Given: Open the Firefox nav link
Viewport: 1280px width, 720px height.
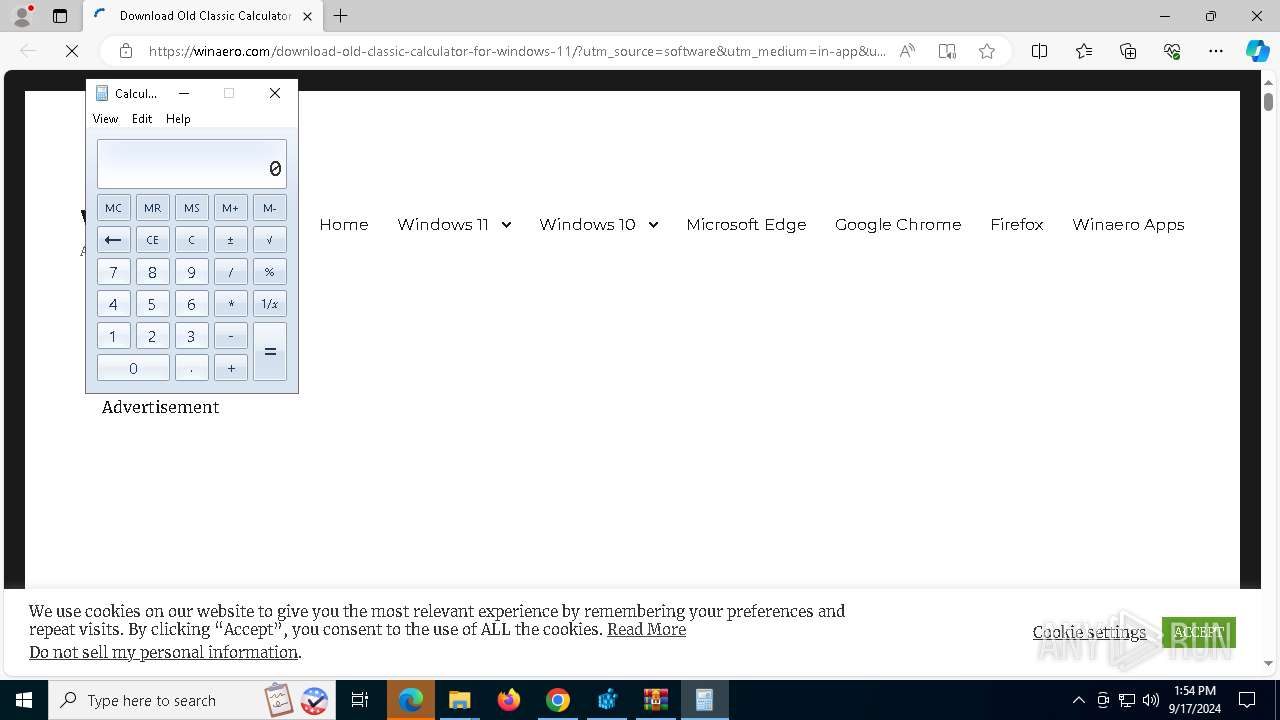Looking at the screenshot, I should tap(1017, 224).
